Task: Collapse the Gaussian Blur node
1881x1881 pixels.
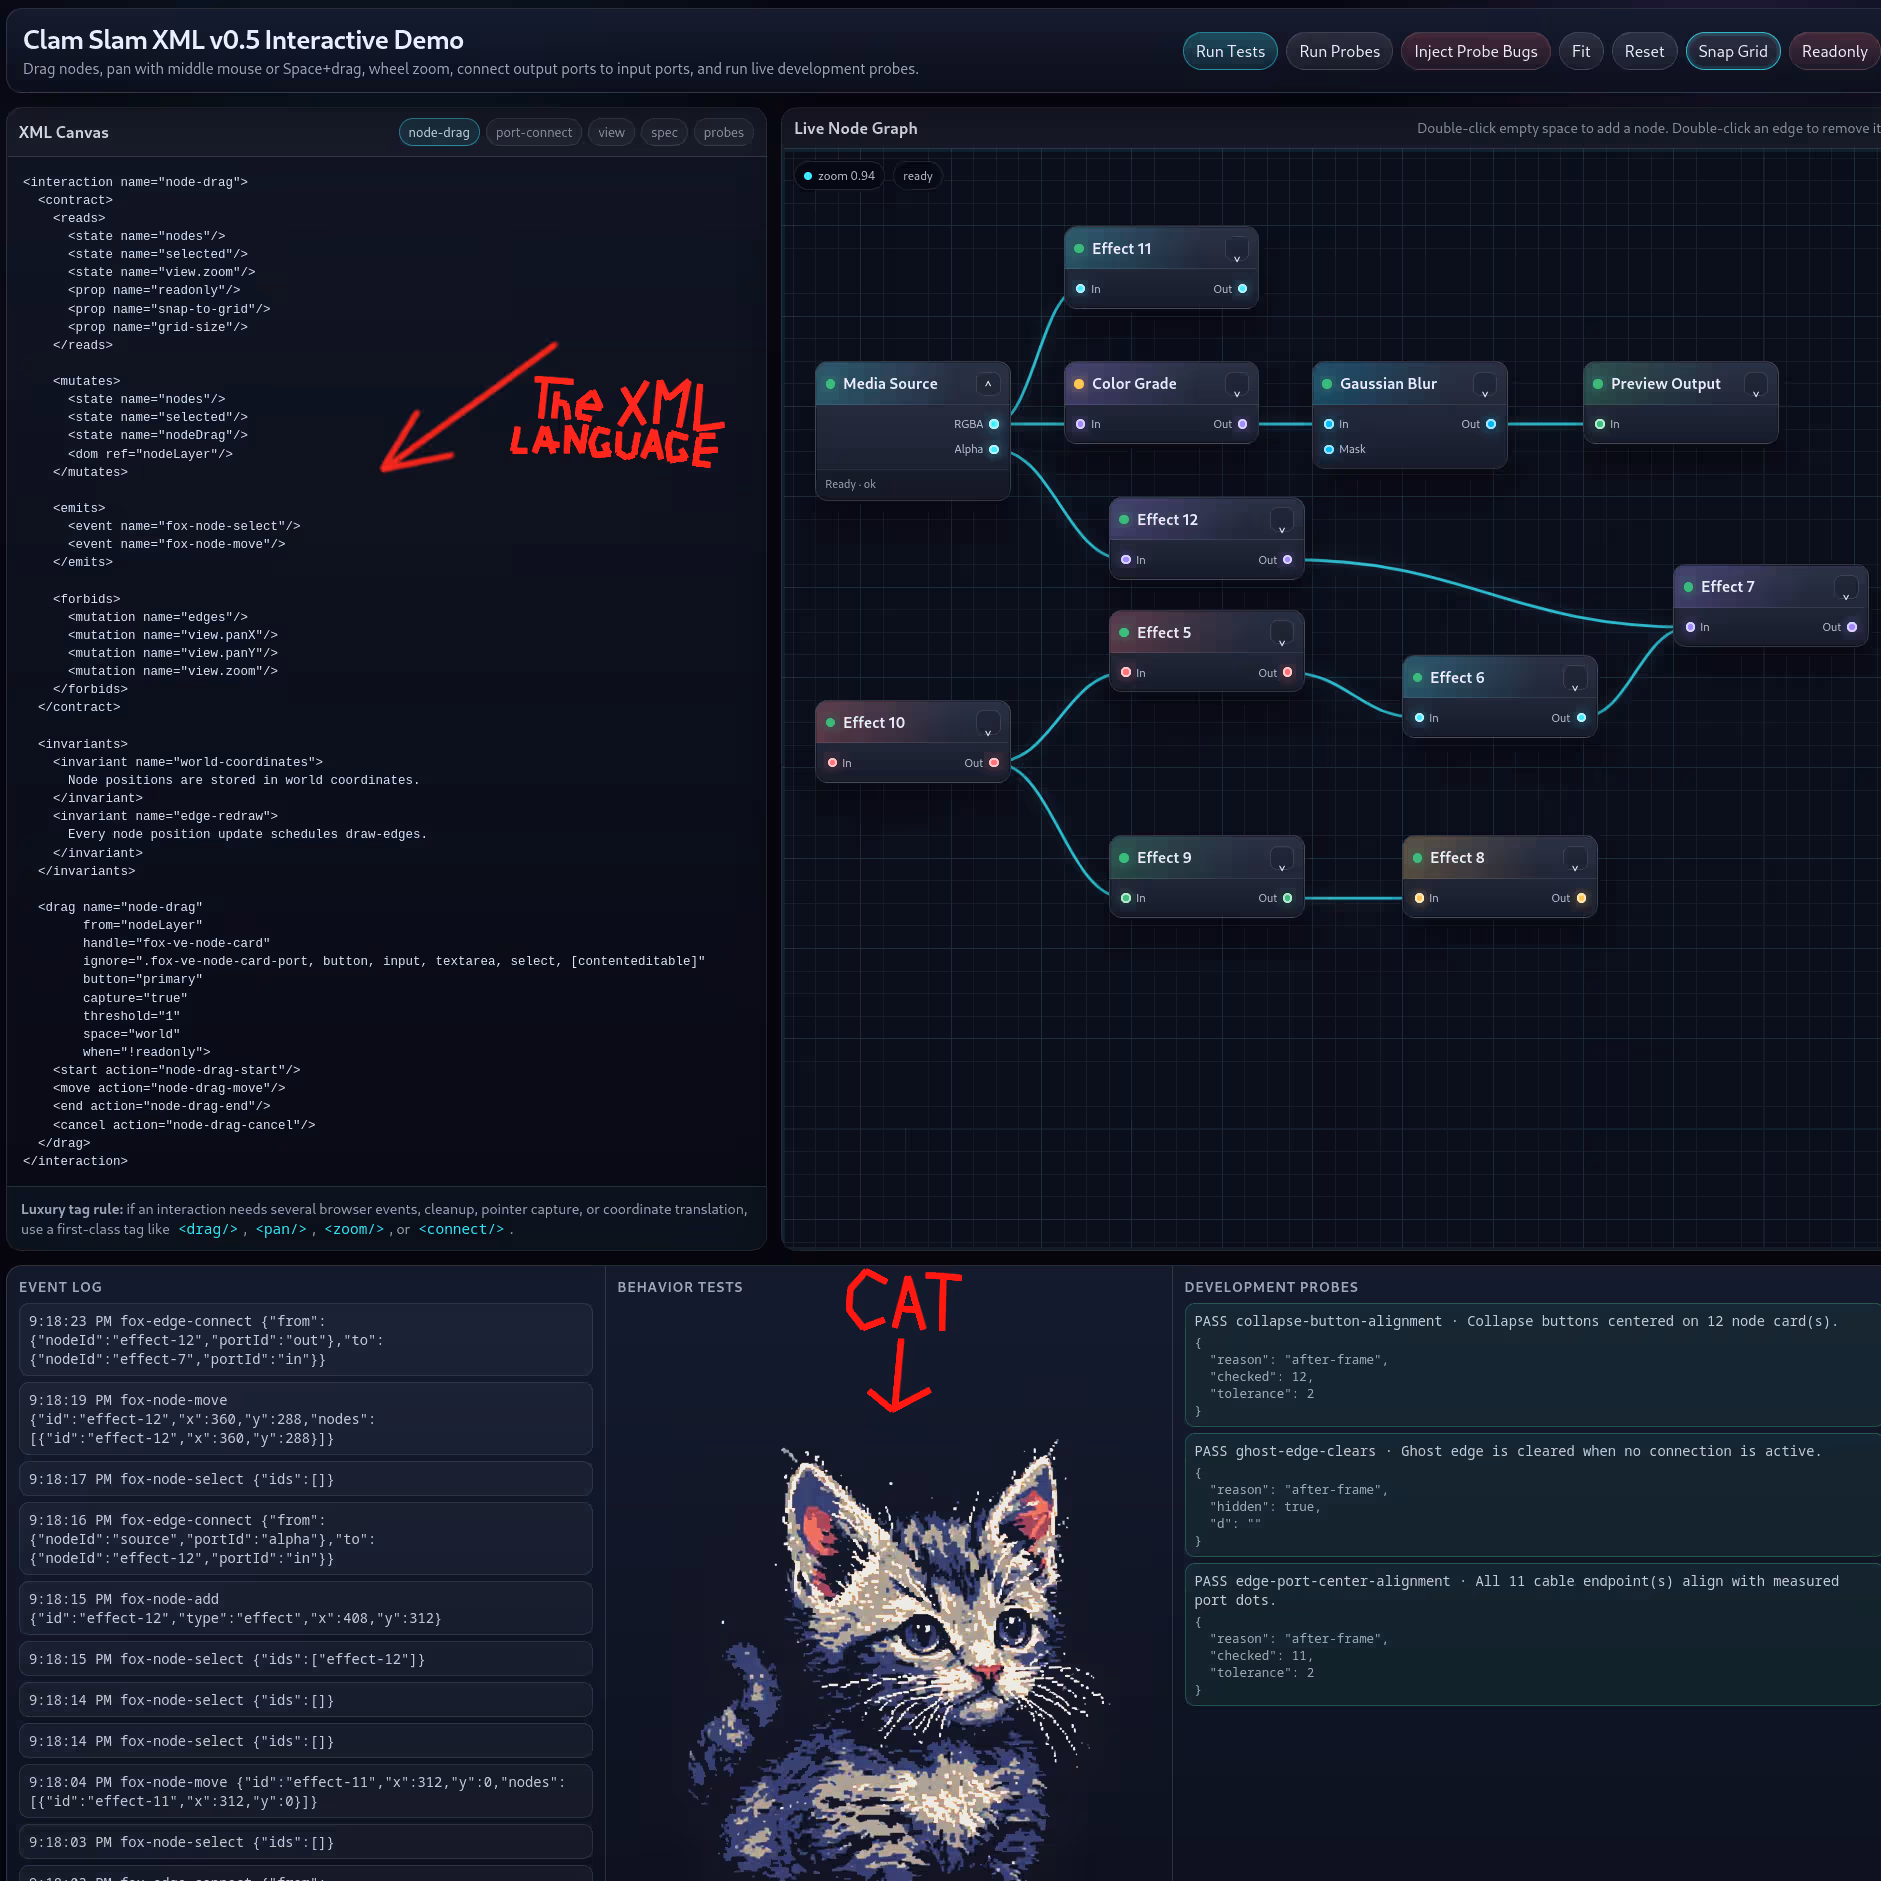Action: coord(1485,384)
